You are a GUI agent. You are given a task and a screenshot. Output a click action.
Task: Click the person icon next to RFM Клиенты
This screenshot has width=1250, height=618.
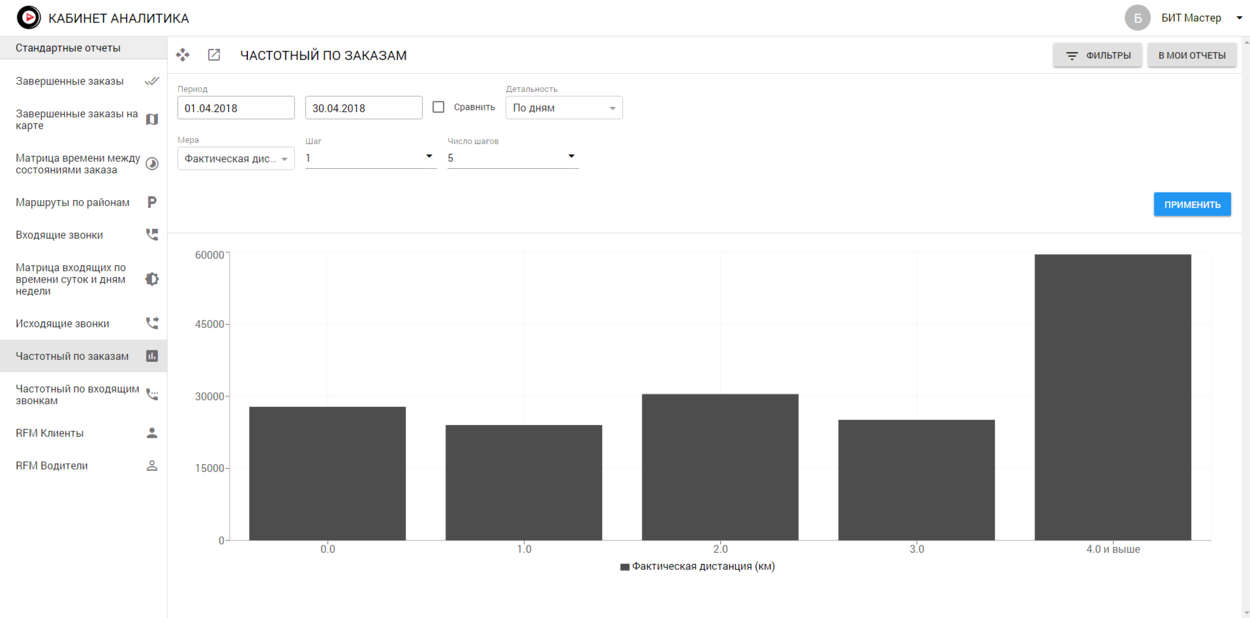pos(152,433)
